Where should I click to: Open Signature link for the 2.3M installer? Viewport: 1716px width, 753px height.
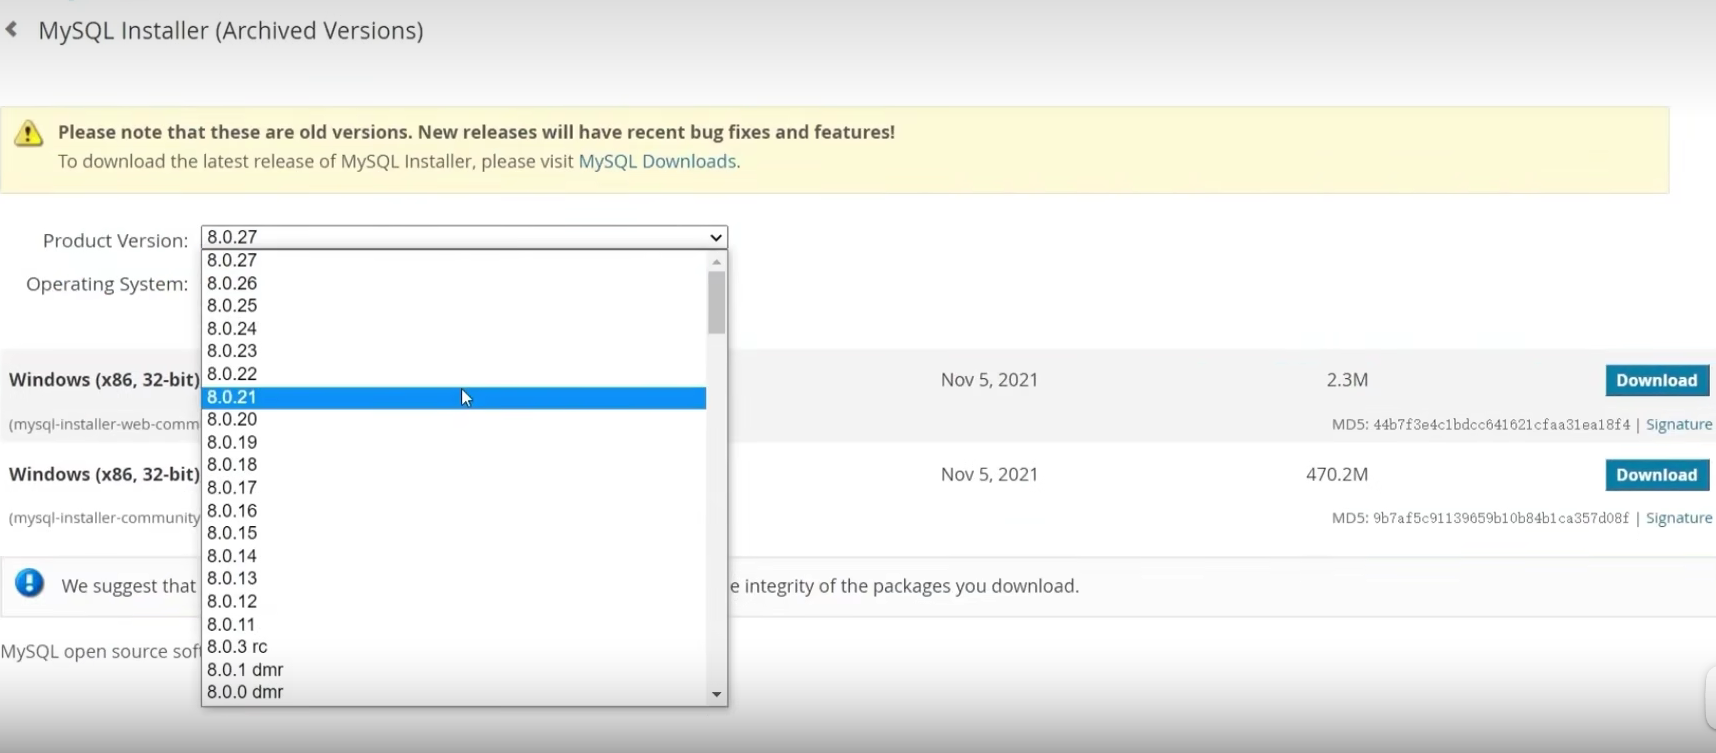[x=1679, y=424]
